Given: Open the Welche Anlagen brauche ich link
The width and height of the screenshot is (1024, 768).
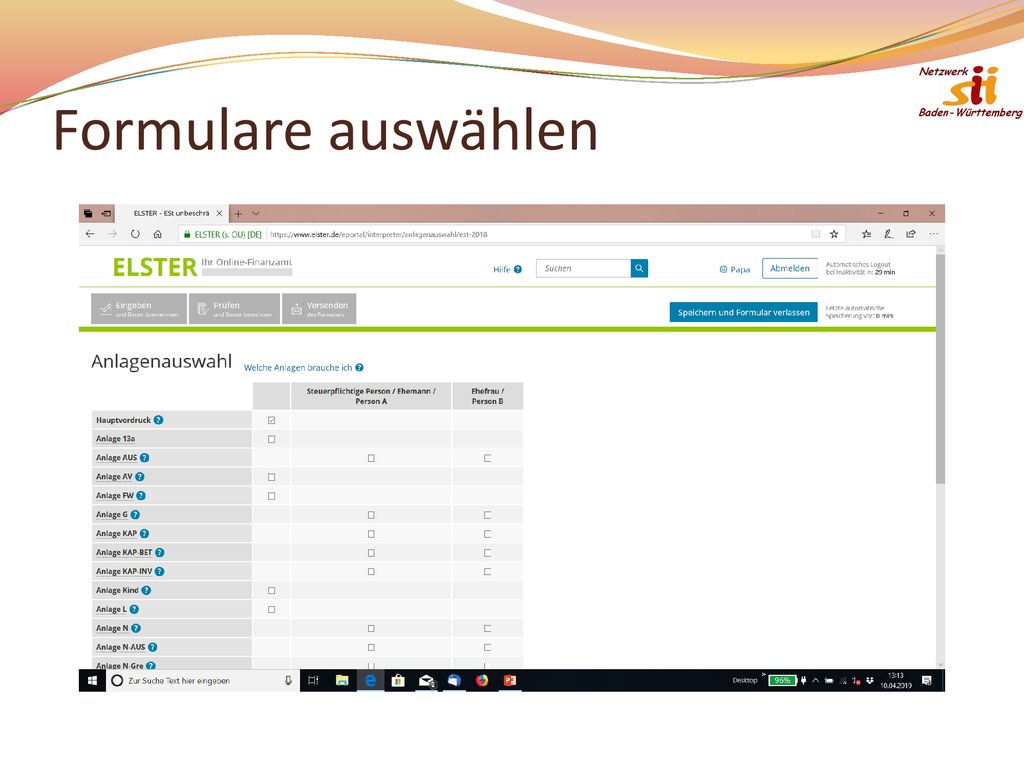Looking at the screenshot, I should (304, 368).
